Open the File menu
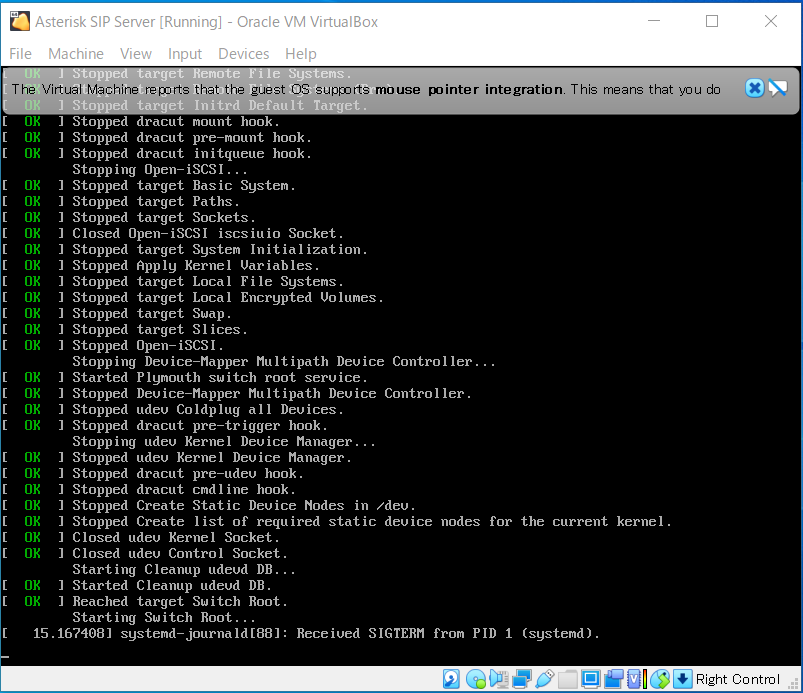803x693 pixels. coord(20,54)
